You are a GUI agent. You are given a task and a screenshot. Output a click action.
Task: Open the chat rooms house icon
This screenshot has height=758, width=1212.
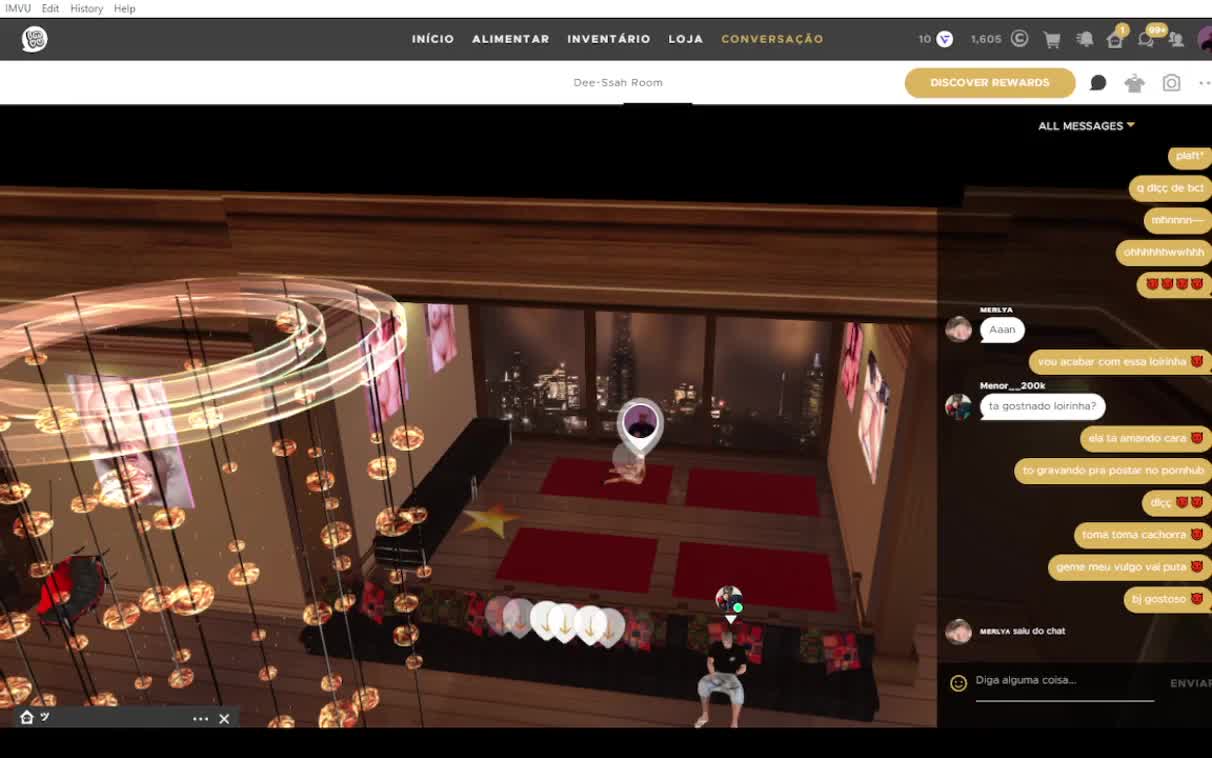pyautogui.click(x=1115, y=40)
